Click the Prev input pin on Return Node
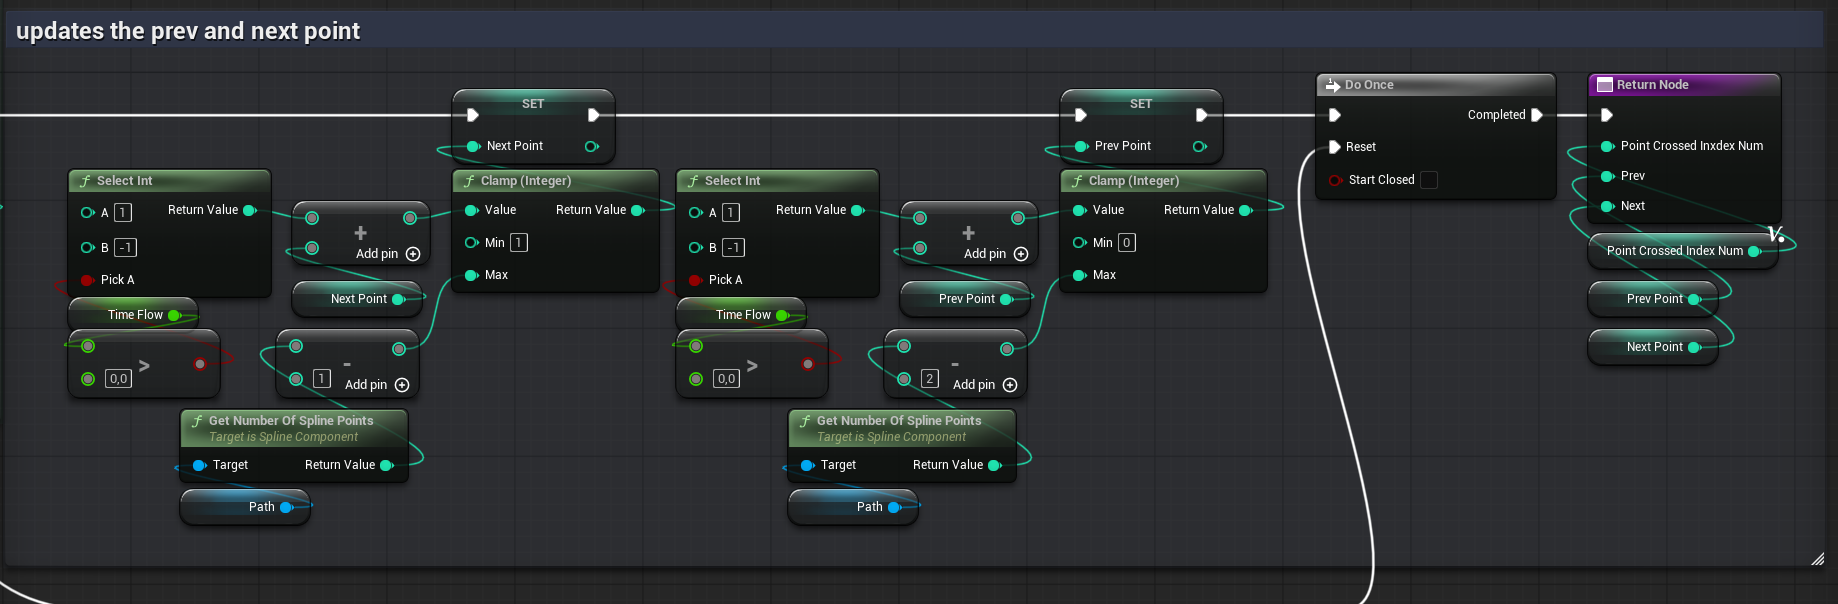The image size is (1838, 604). [x=1607, y=176]
